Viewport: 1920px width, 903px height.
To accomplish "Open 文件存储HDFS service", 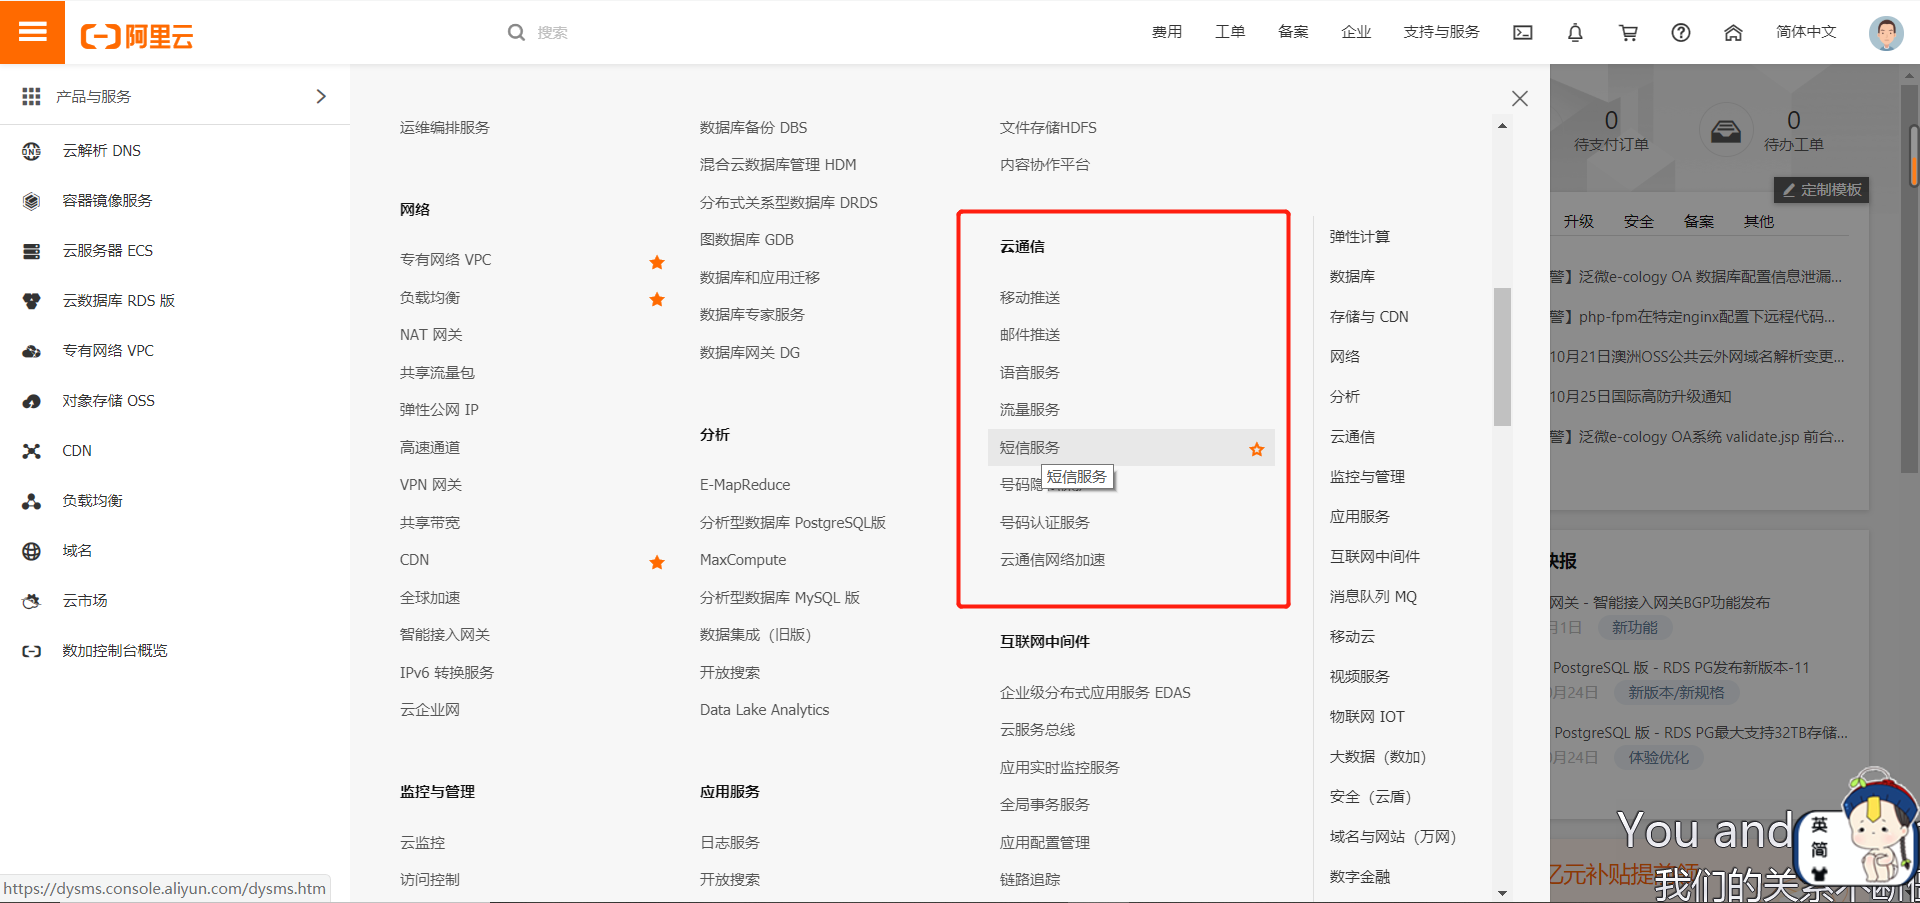I will [1048, 128].
